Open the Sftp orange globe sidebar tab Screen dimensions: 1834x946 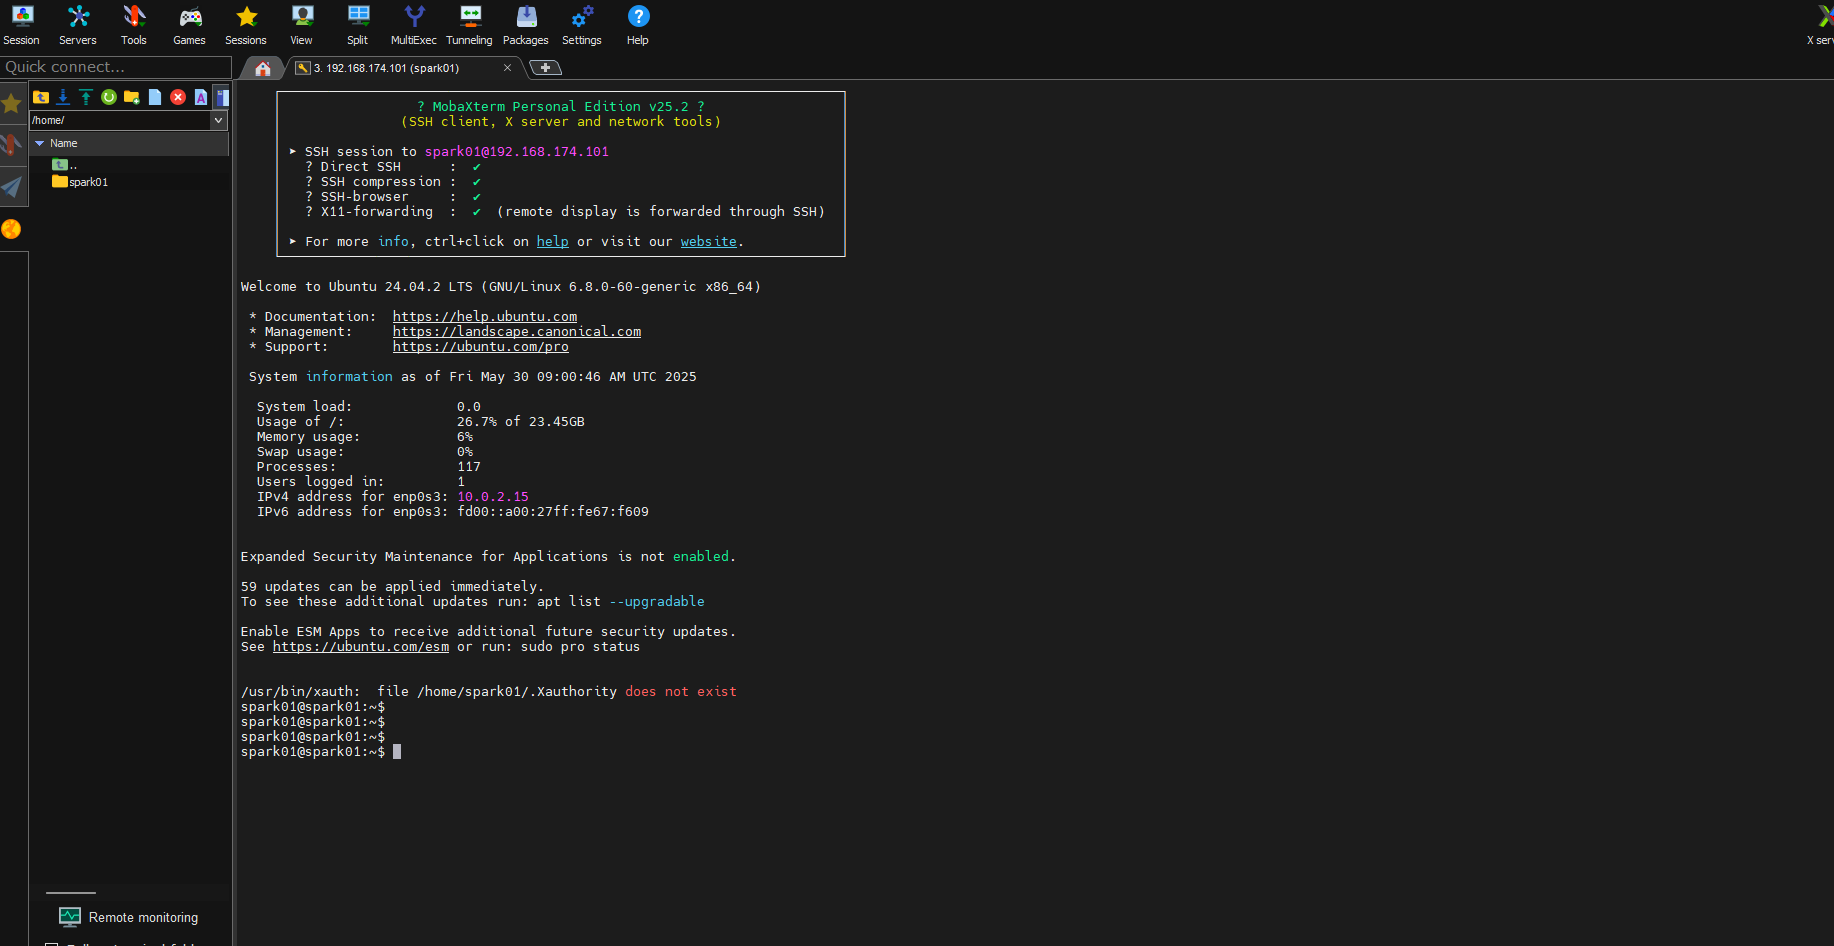12,229
